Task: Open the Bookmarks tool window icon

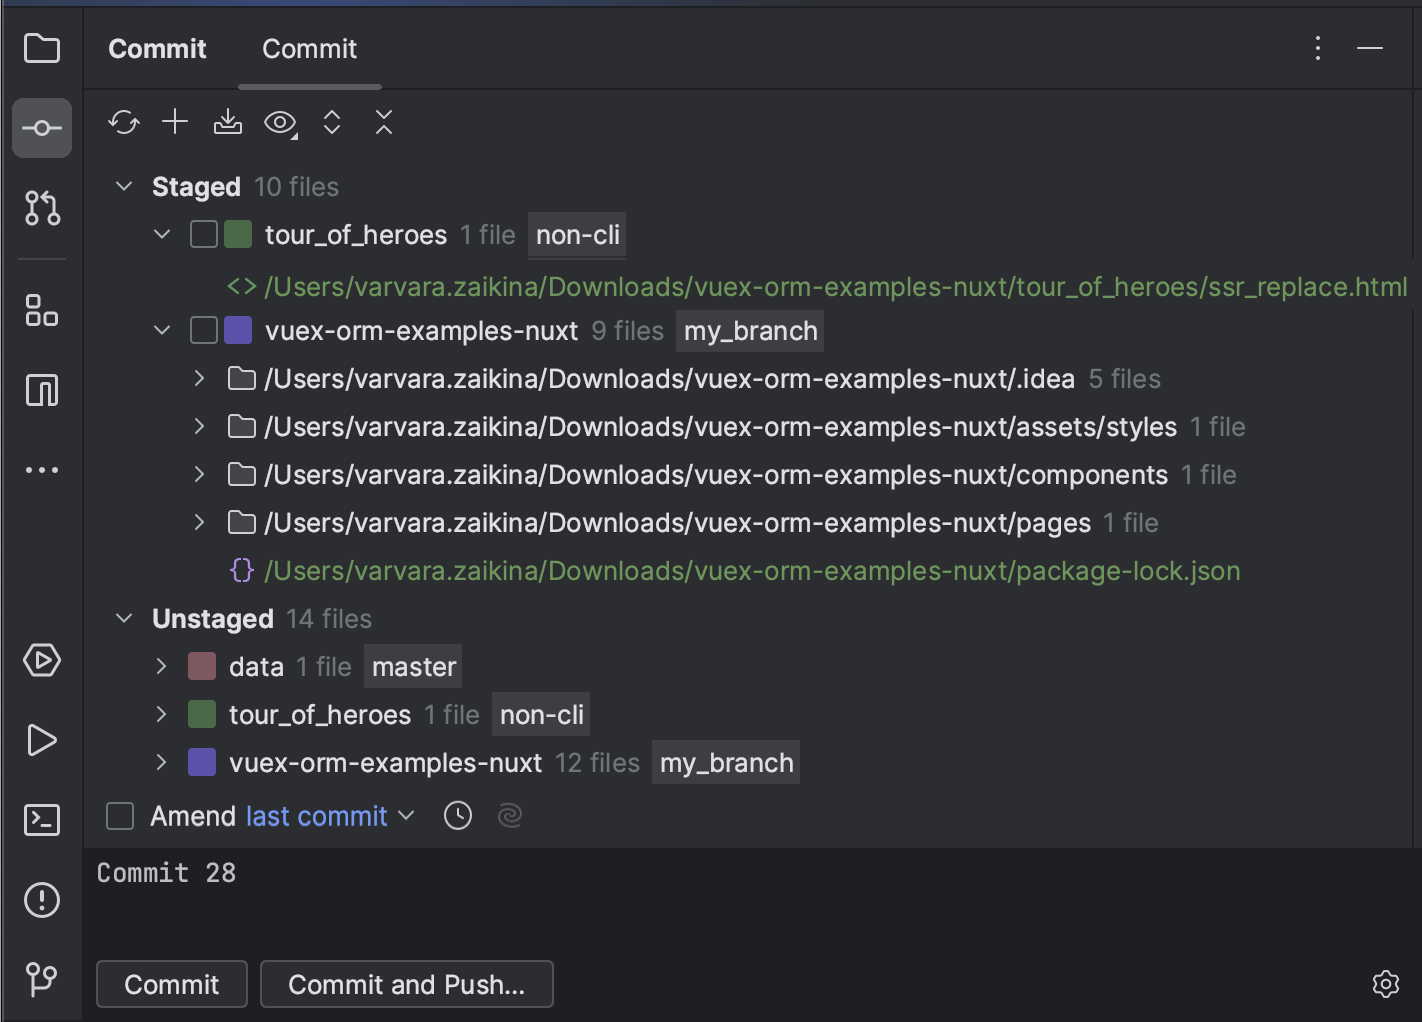Action: point(42,390)
